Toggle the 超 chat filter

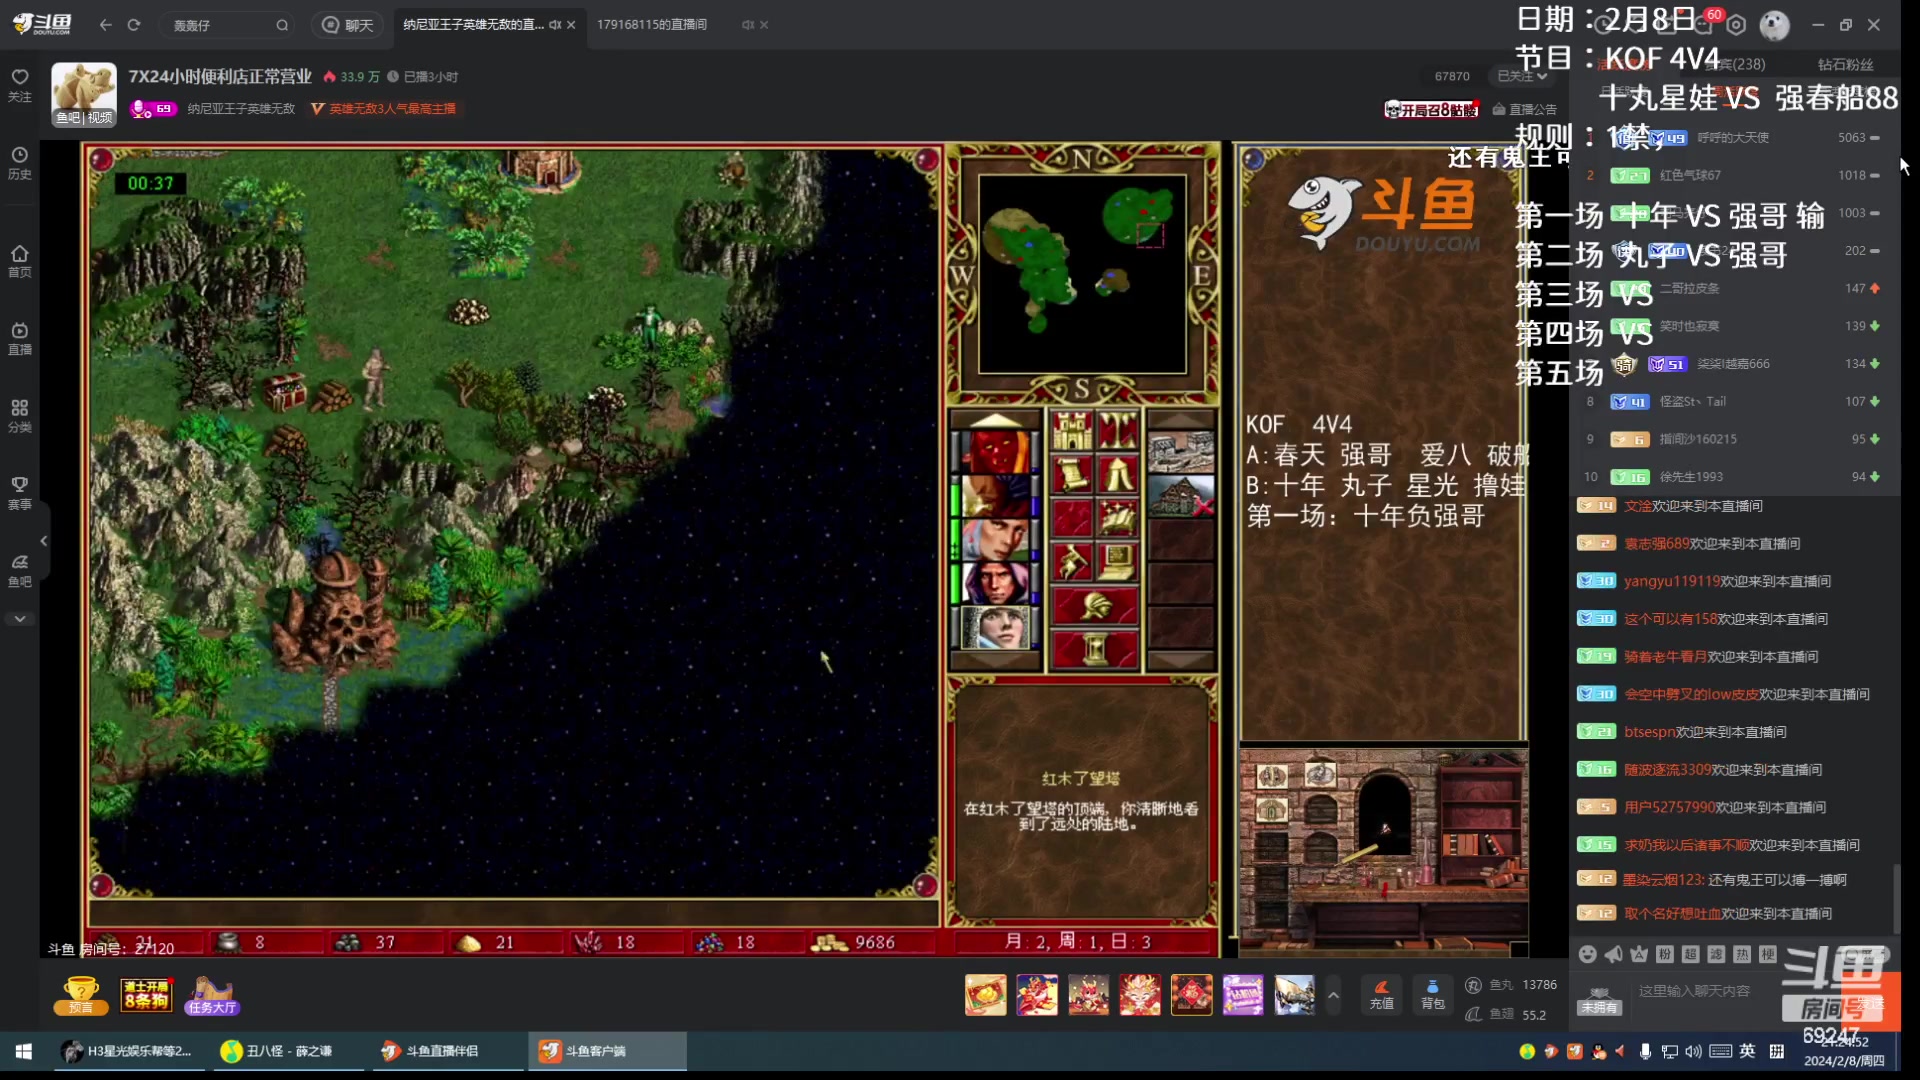coord(1690,954)
